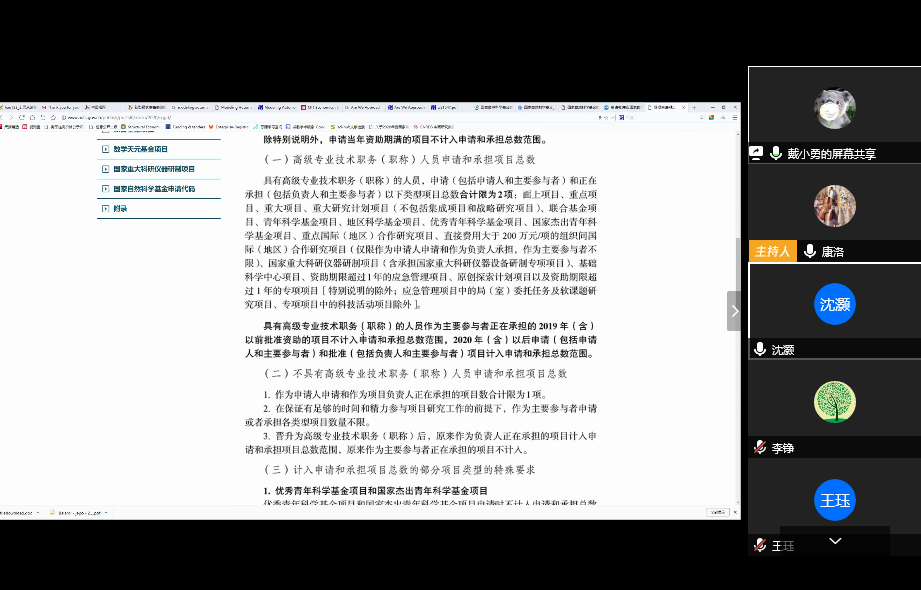The height and width of the screenshot is (590, 921).
Task: Click the muted microphone icon for 王珏
Action: coord(760,546)
